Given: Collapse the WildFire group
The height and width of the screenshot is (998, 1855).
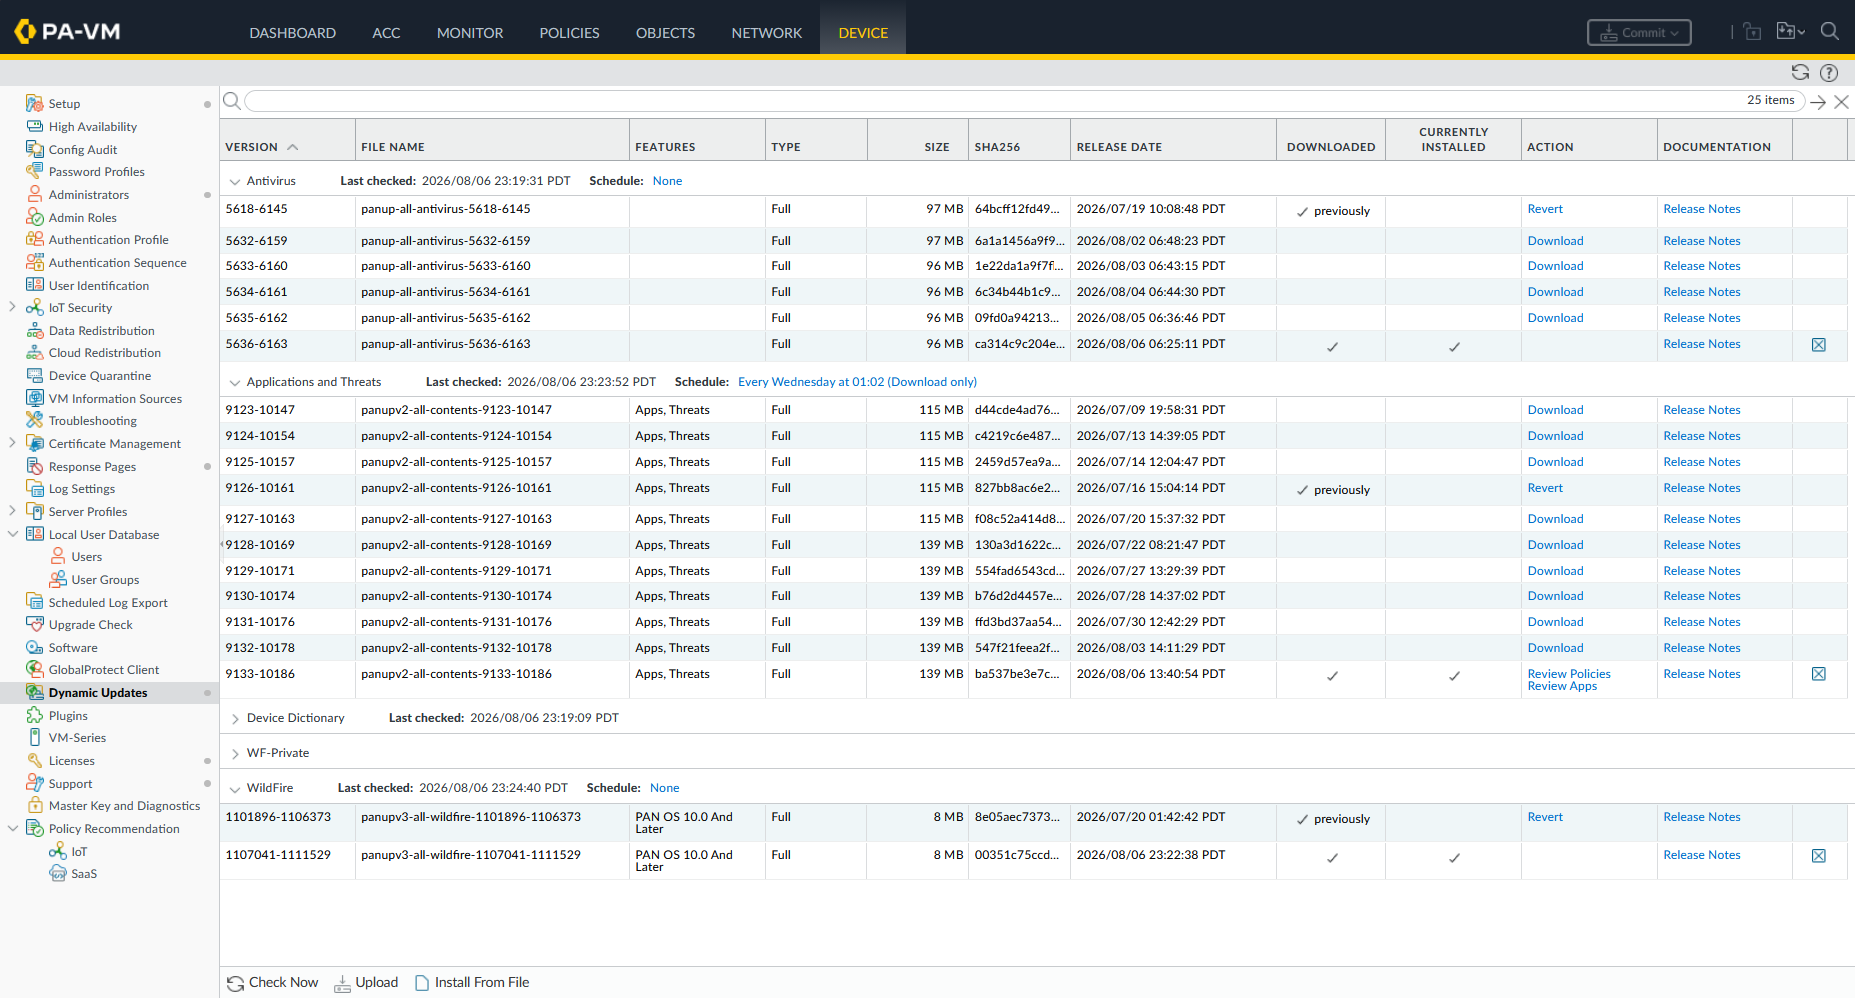Looking at the screenshot, I should (x=235, y=789).
